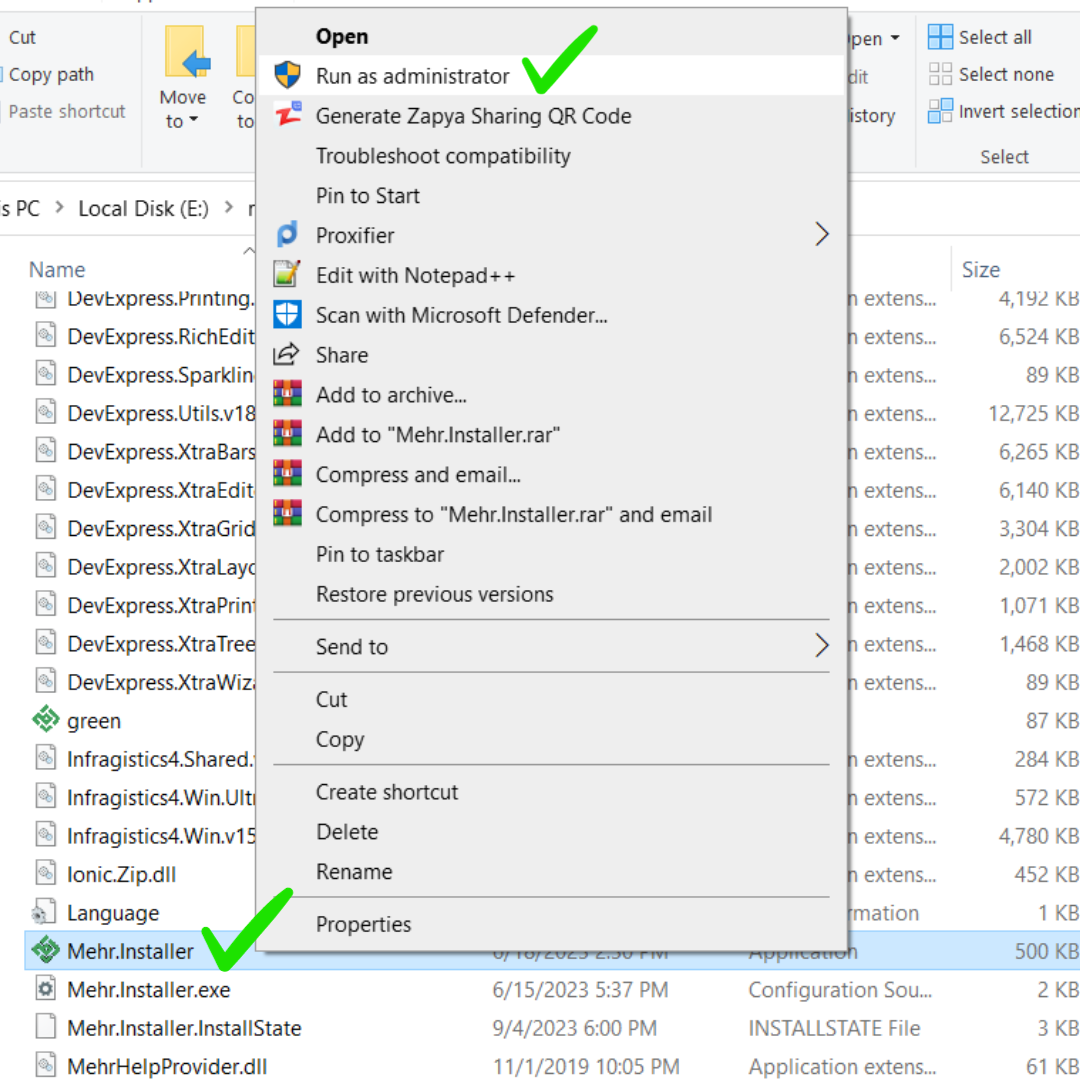
Task: Click the Invert selection icon in the ribbon
Action: point(940,111)
